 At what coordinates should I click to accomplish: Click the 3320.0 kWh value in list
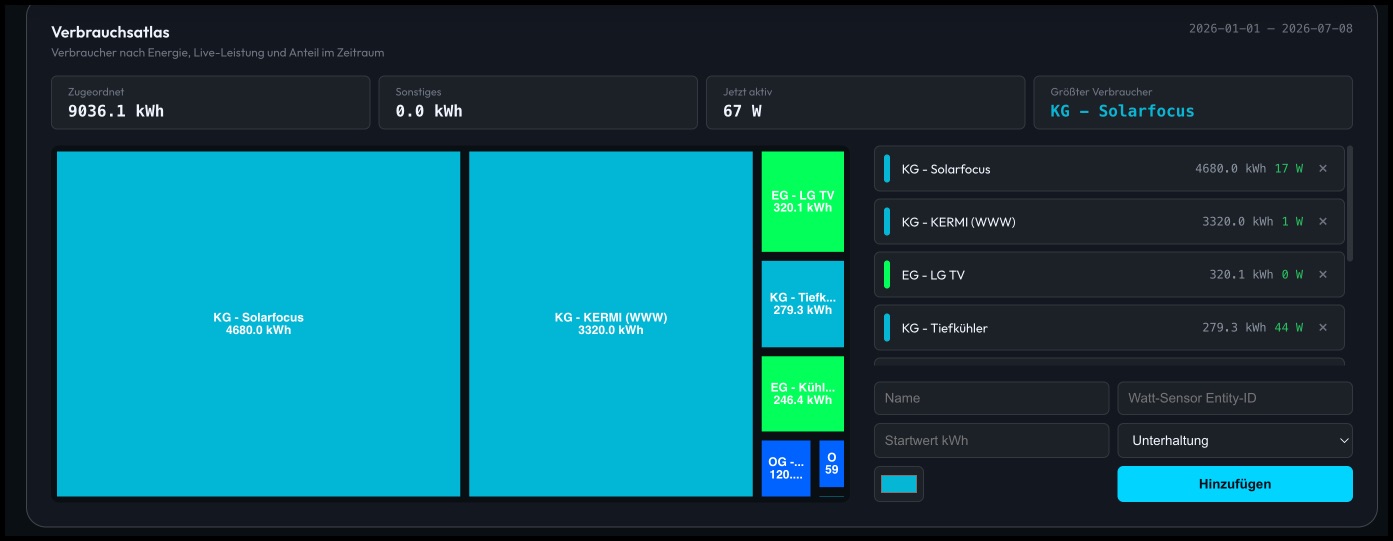tap(1238, 222)
